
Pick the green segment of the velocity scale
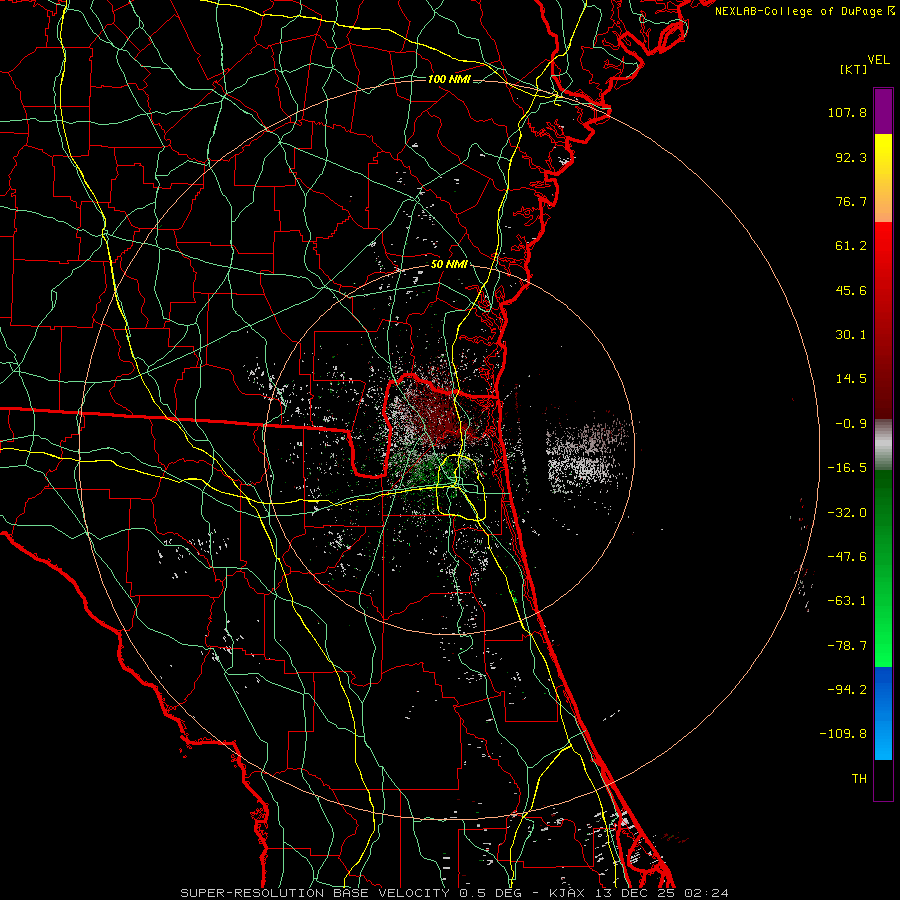(x=883, y=568)
